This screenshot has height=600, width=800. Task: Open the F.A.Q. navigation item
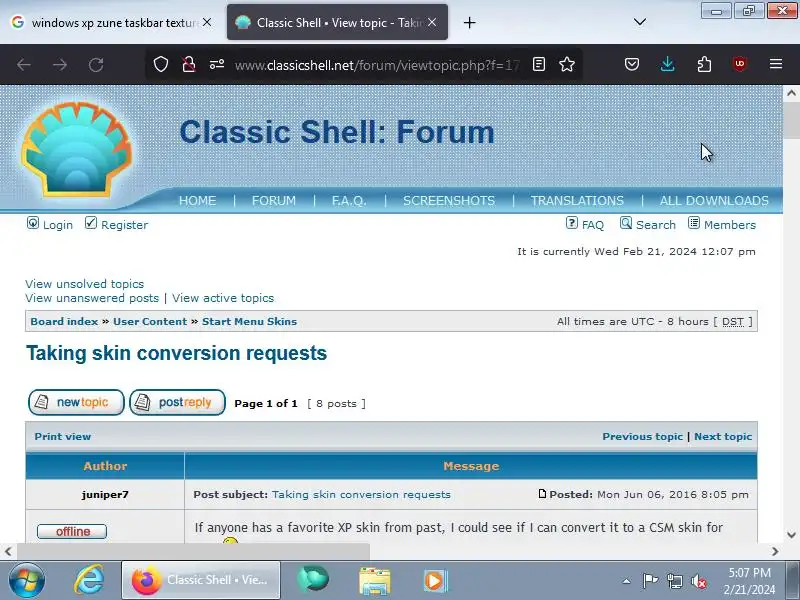tap(349, 201)
